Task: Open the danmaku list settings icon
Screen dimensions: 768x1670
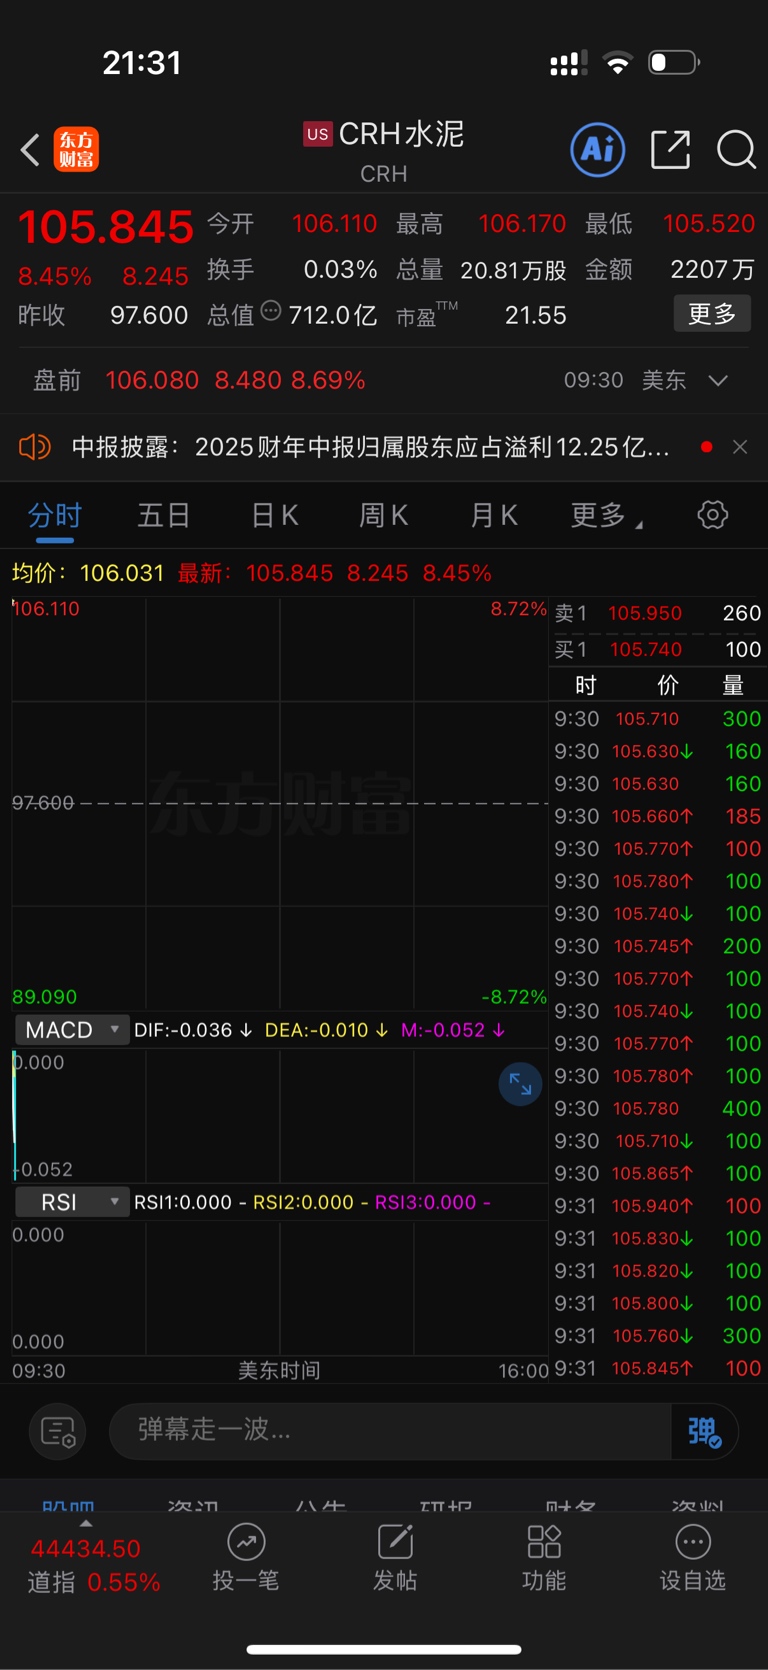Action: (x=58, y=1432)
